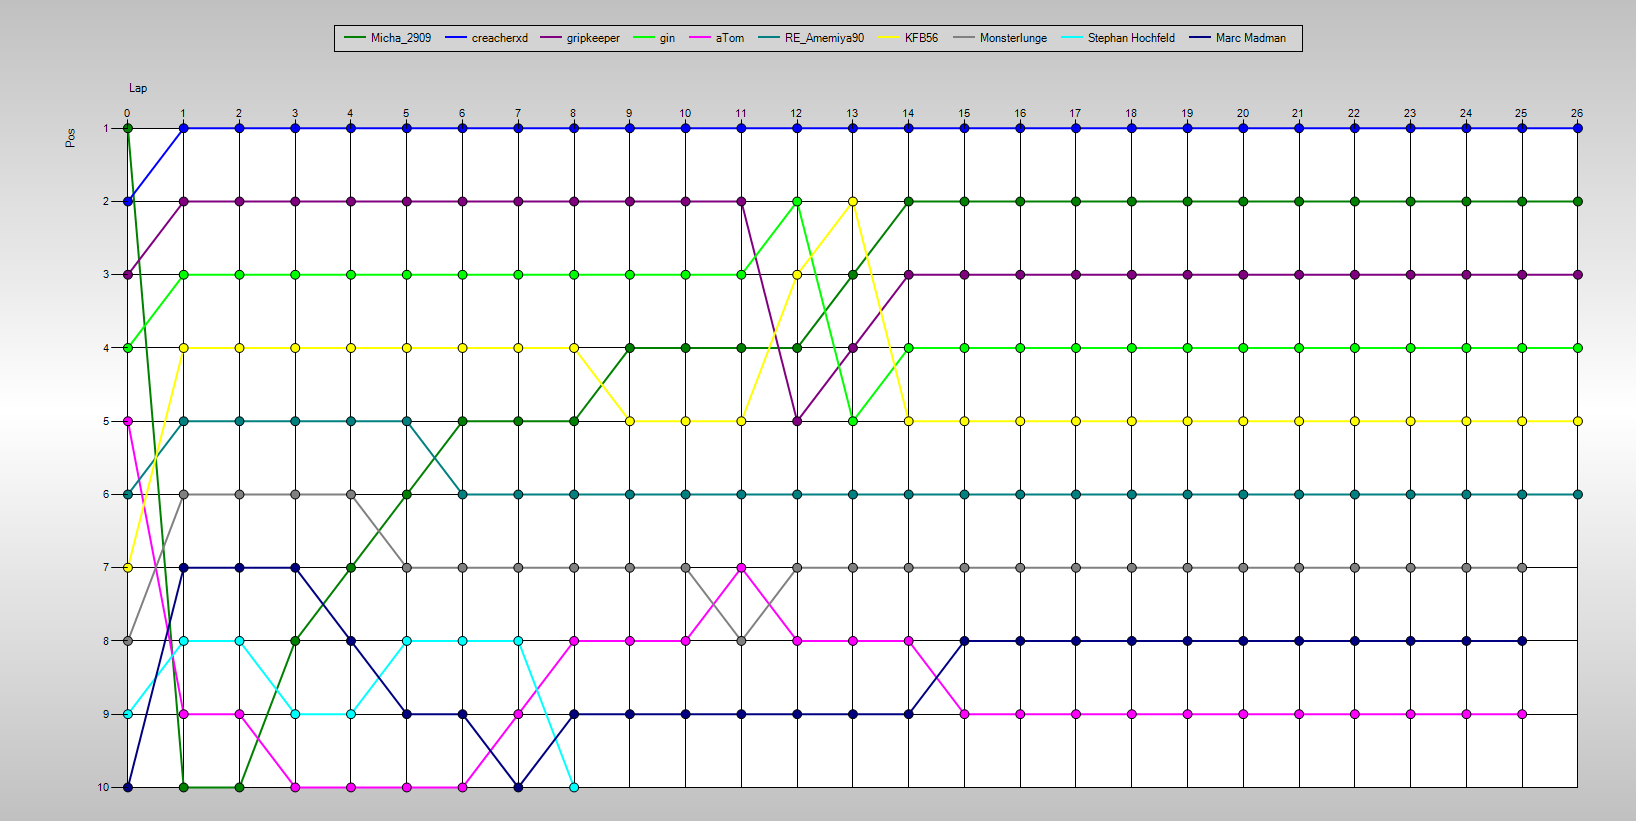Viewport: 1636px width, 821px height.
Task: Select Stephan Hochfeld legend entry
Action: pos(1118,38)
